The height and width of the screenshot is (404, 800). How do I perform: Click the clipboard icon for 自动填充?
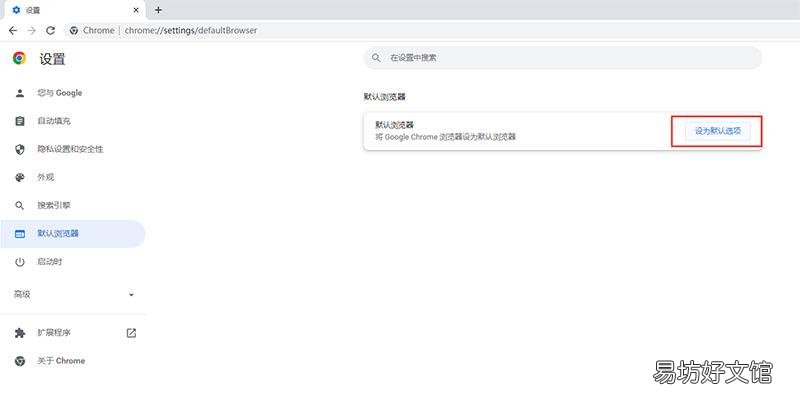click(20, 121)
